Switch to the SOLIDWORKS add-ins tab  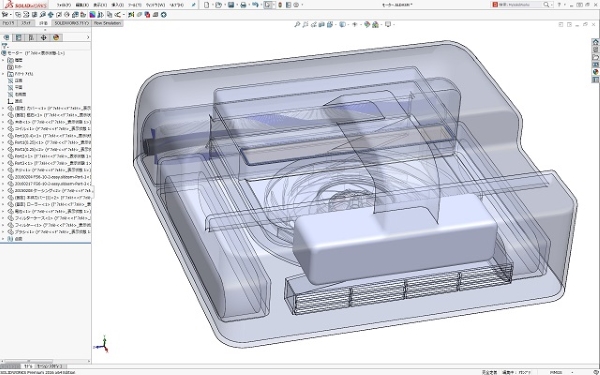(x=71, y=23)
